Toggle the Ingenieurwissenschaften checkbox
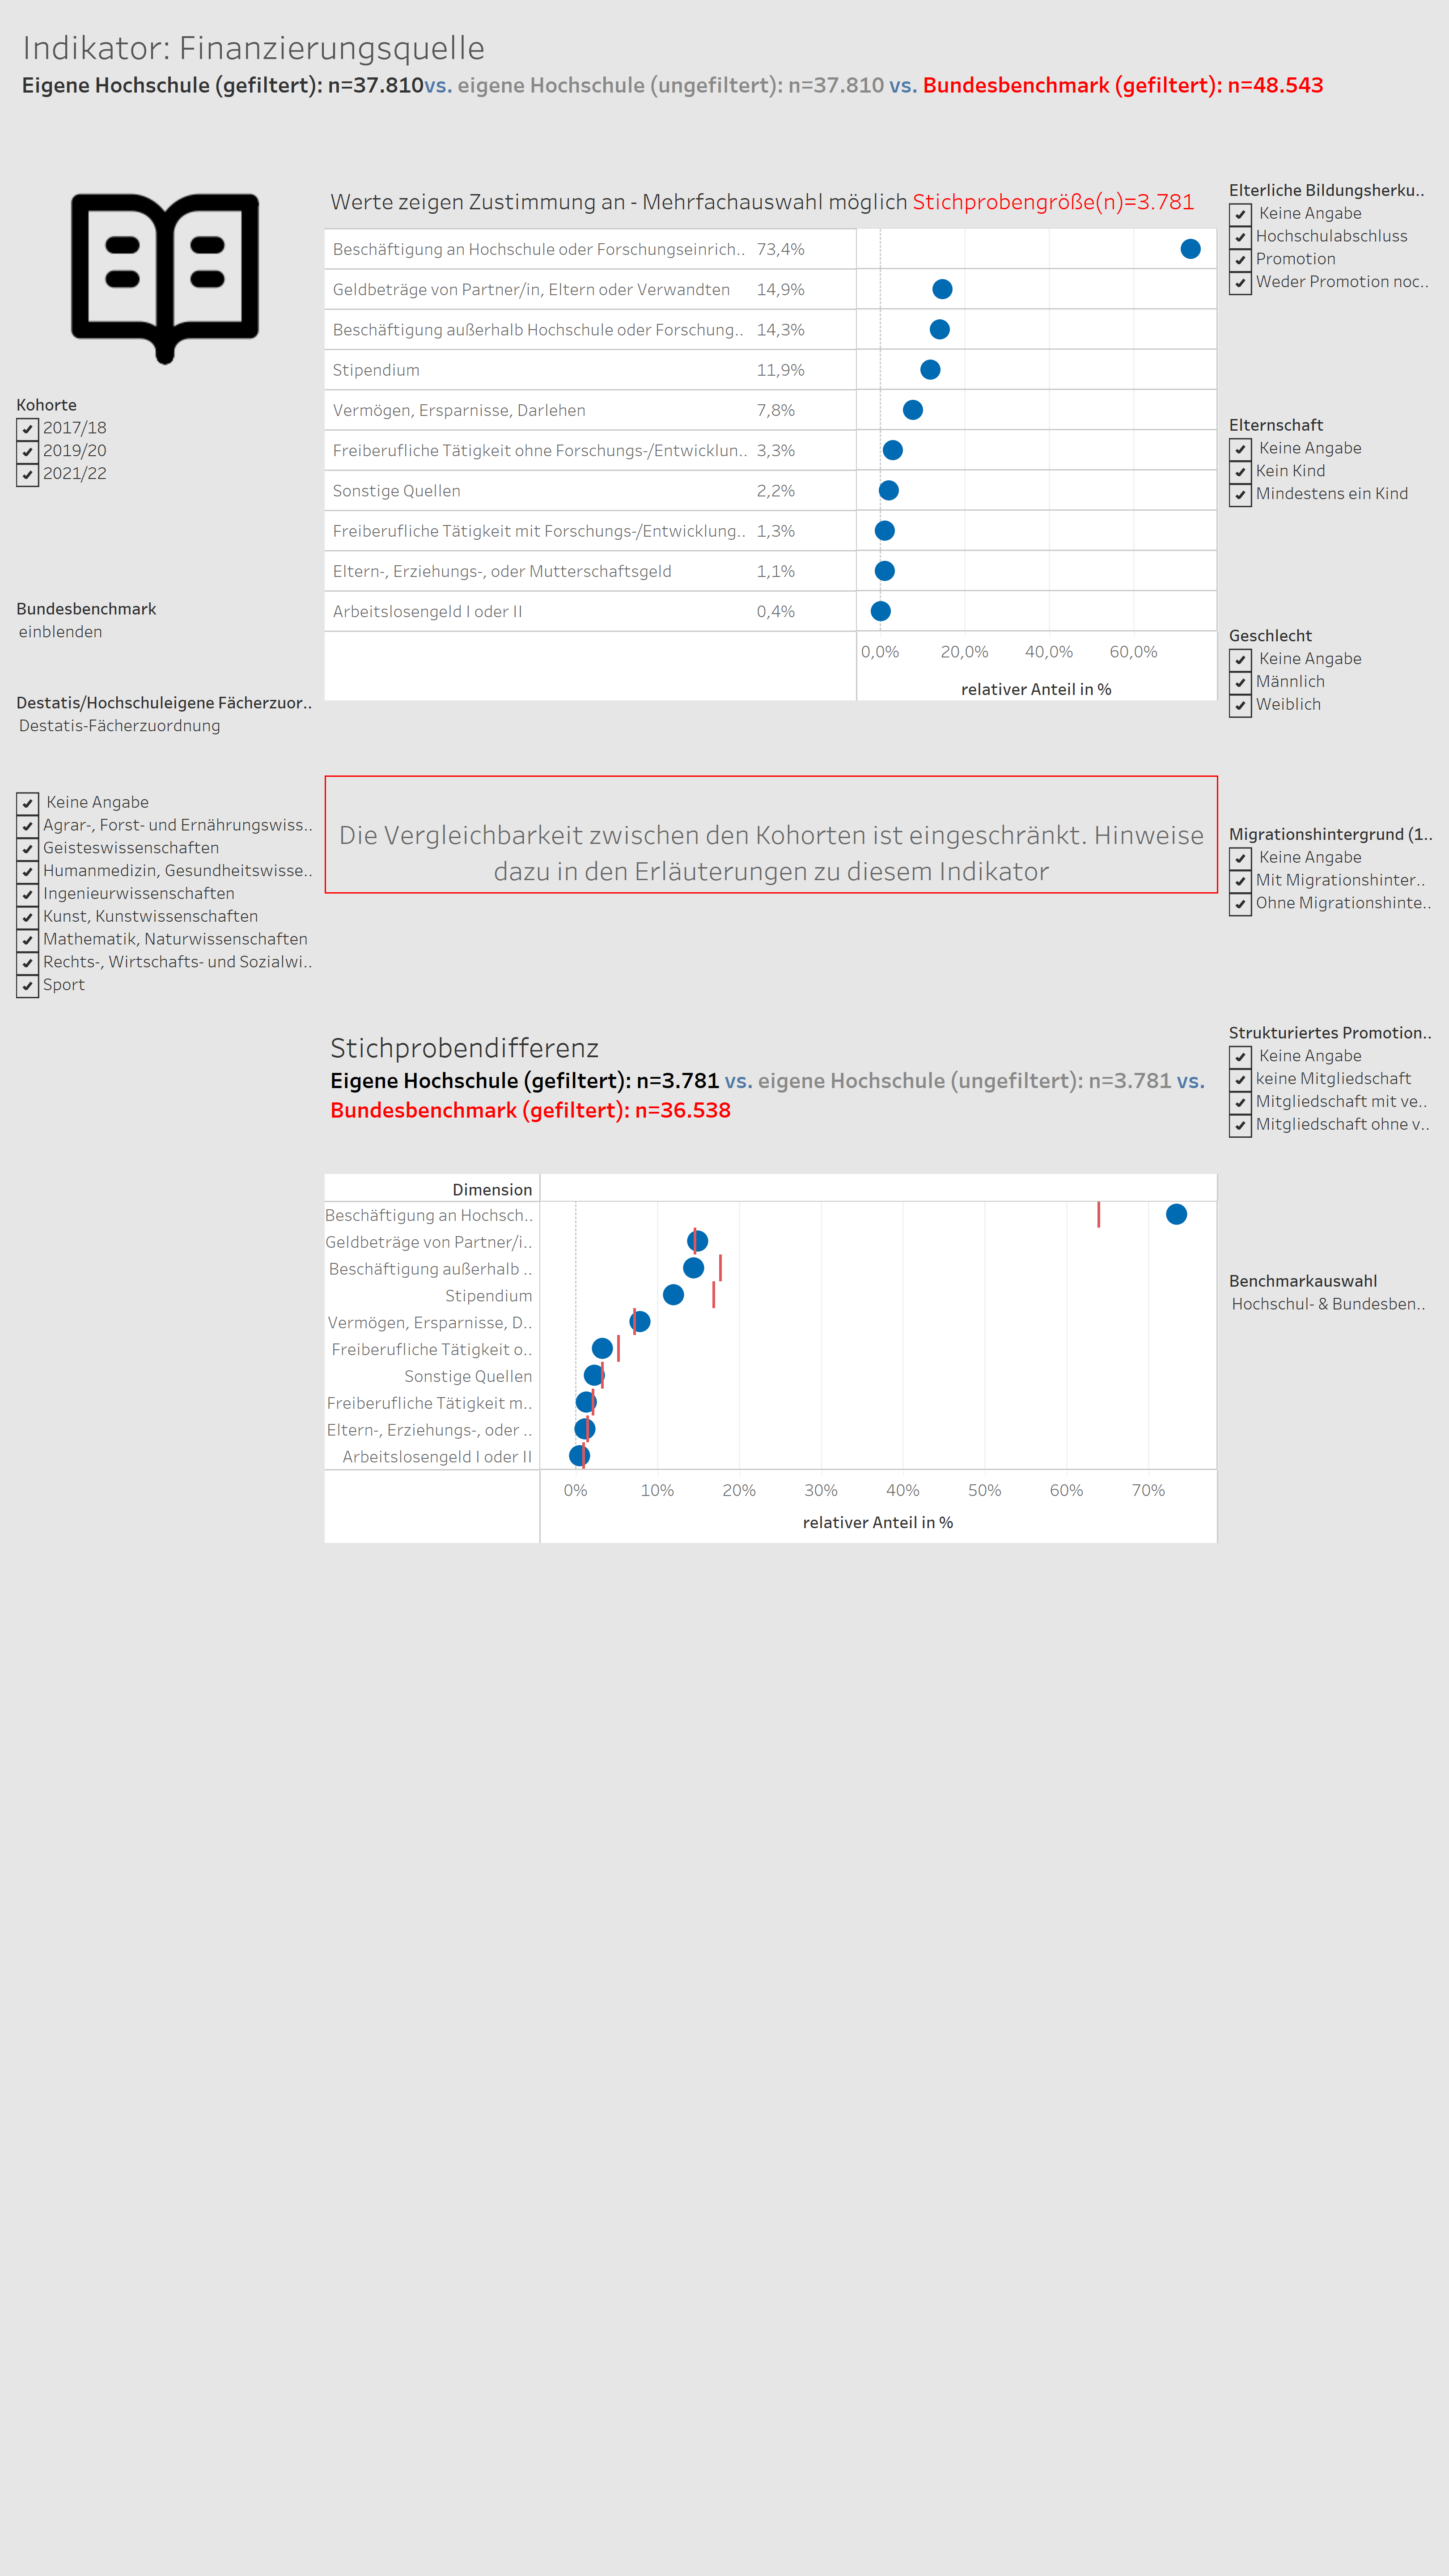 click(28, 894)
